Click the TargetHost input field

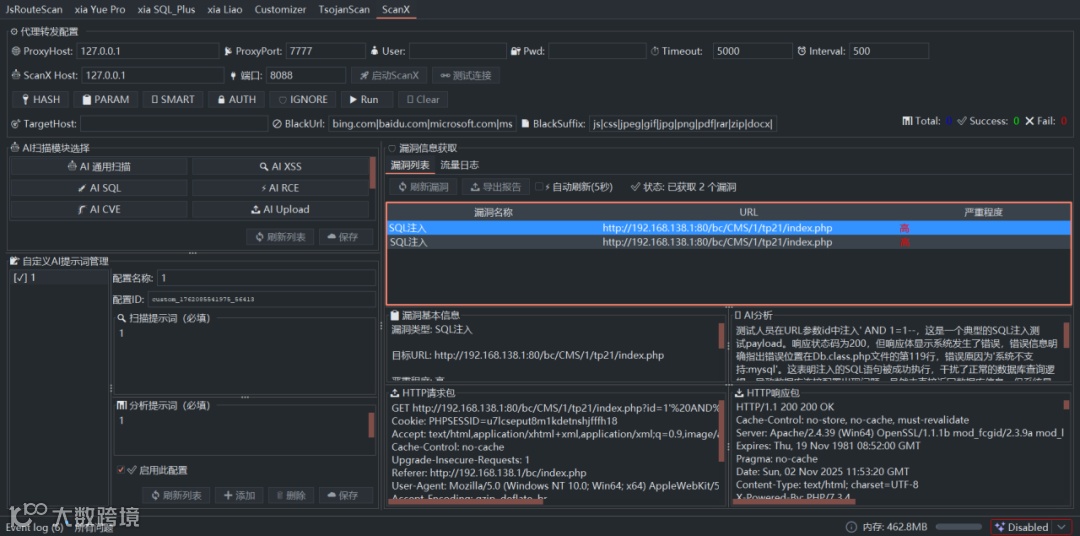tap(174, 123)
